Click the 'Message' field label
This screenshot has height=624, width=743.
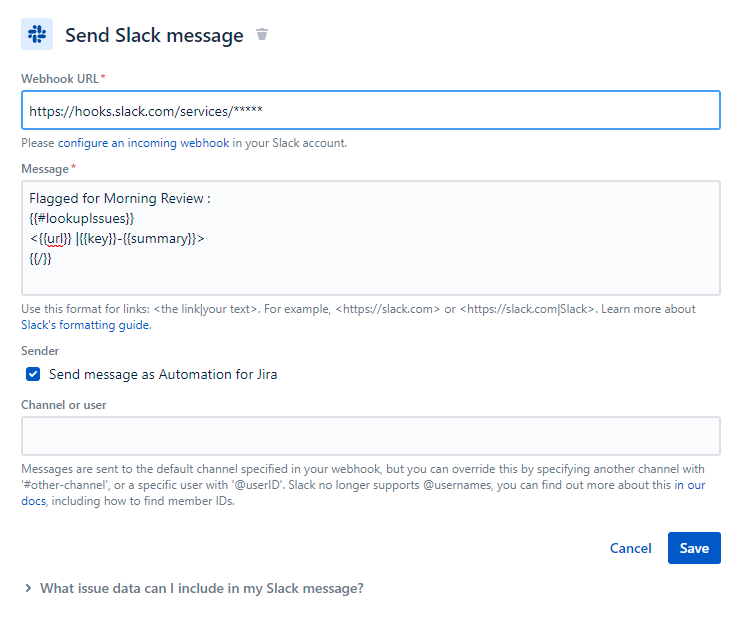[x=45, y=169]
